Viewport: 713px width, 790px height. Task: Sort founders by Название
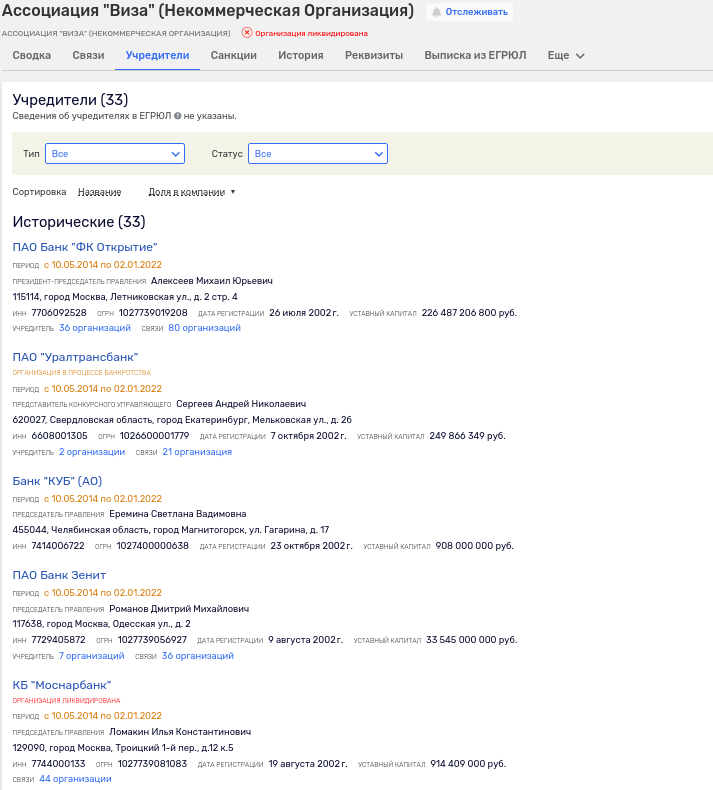(x=99, y=192)
